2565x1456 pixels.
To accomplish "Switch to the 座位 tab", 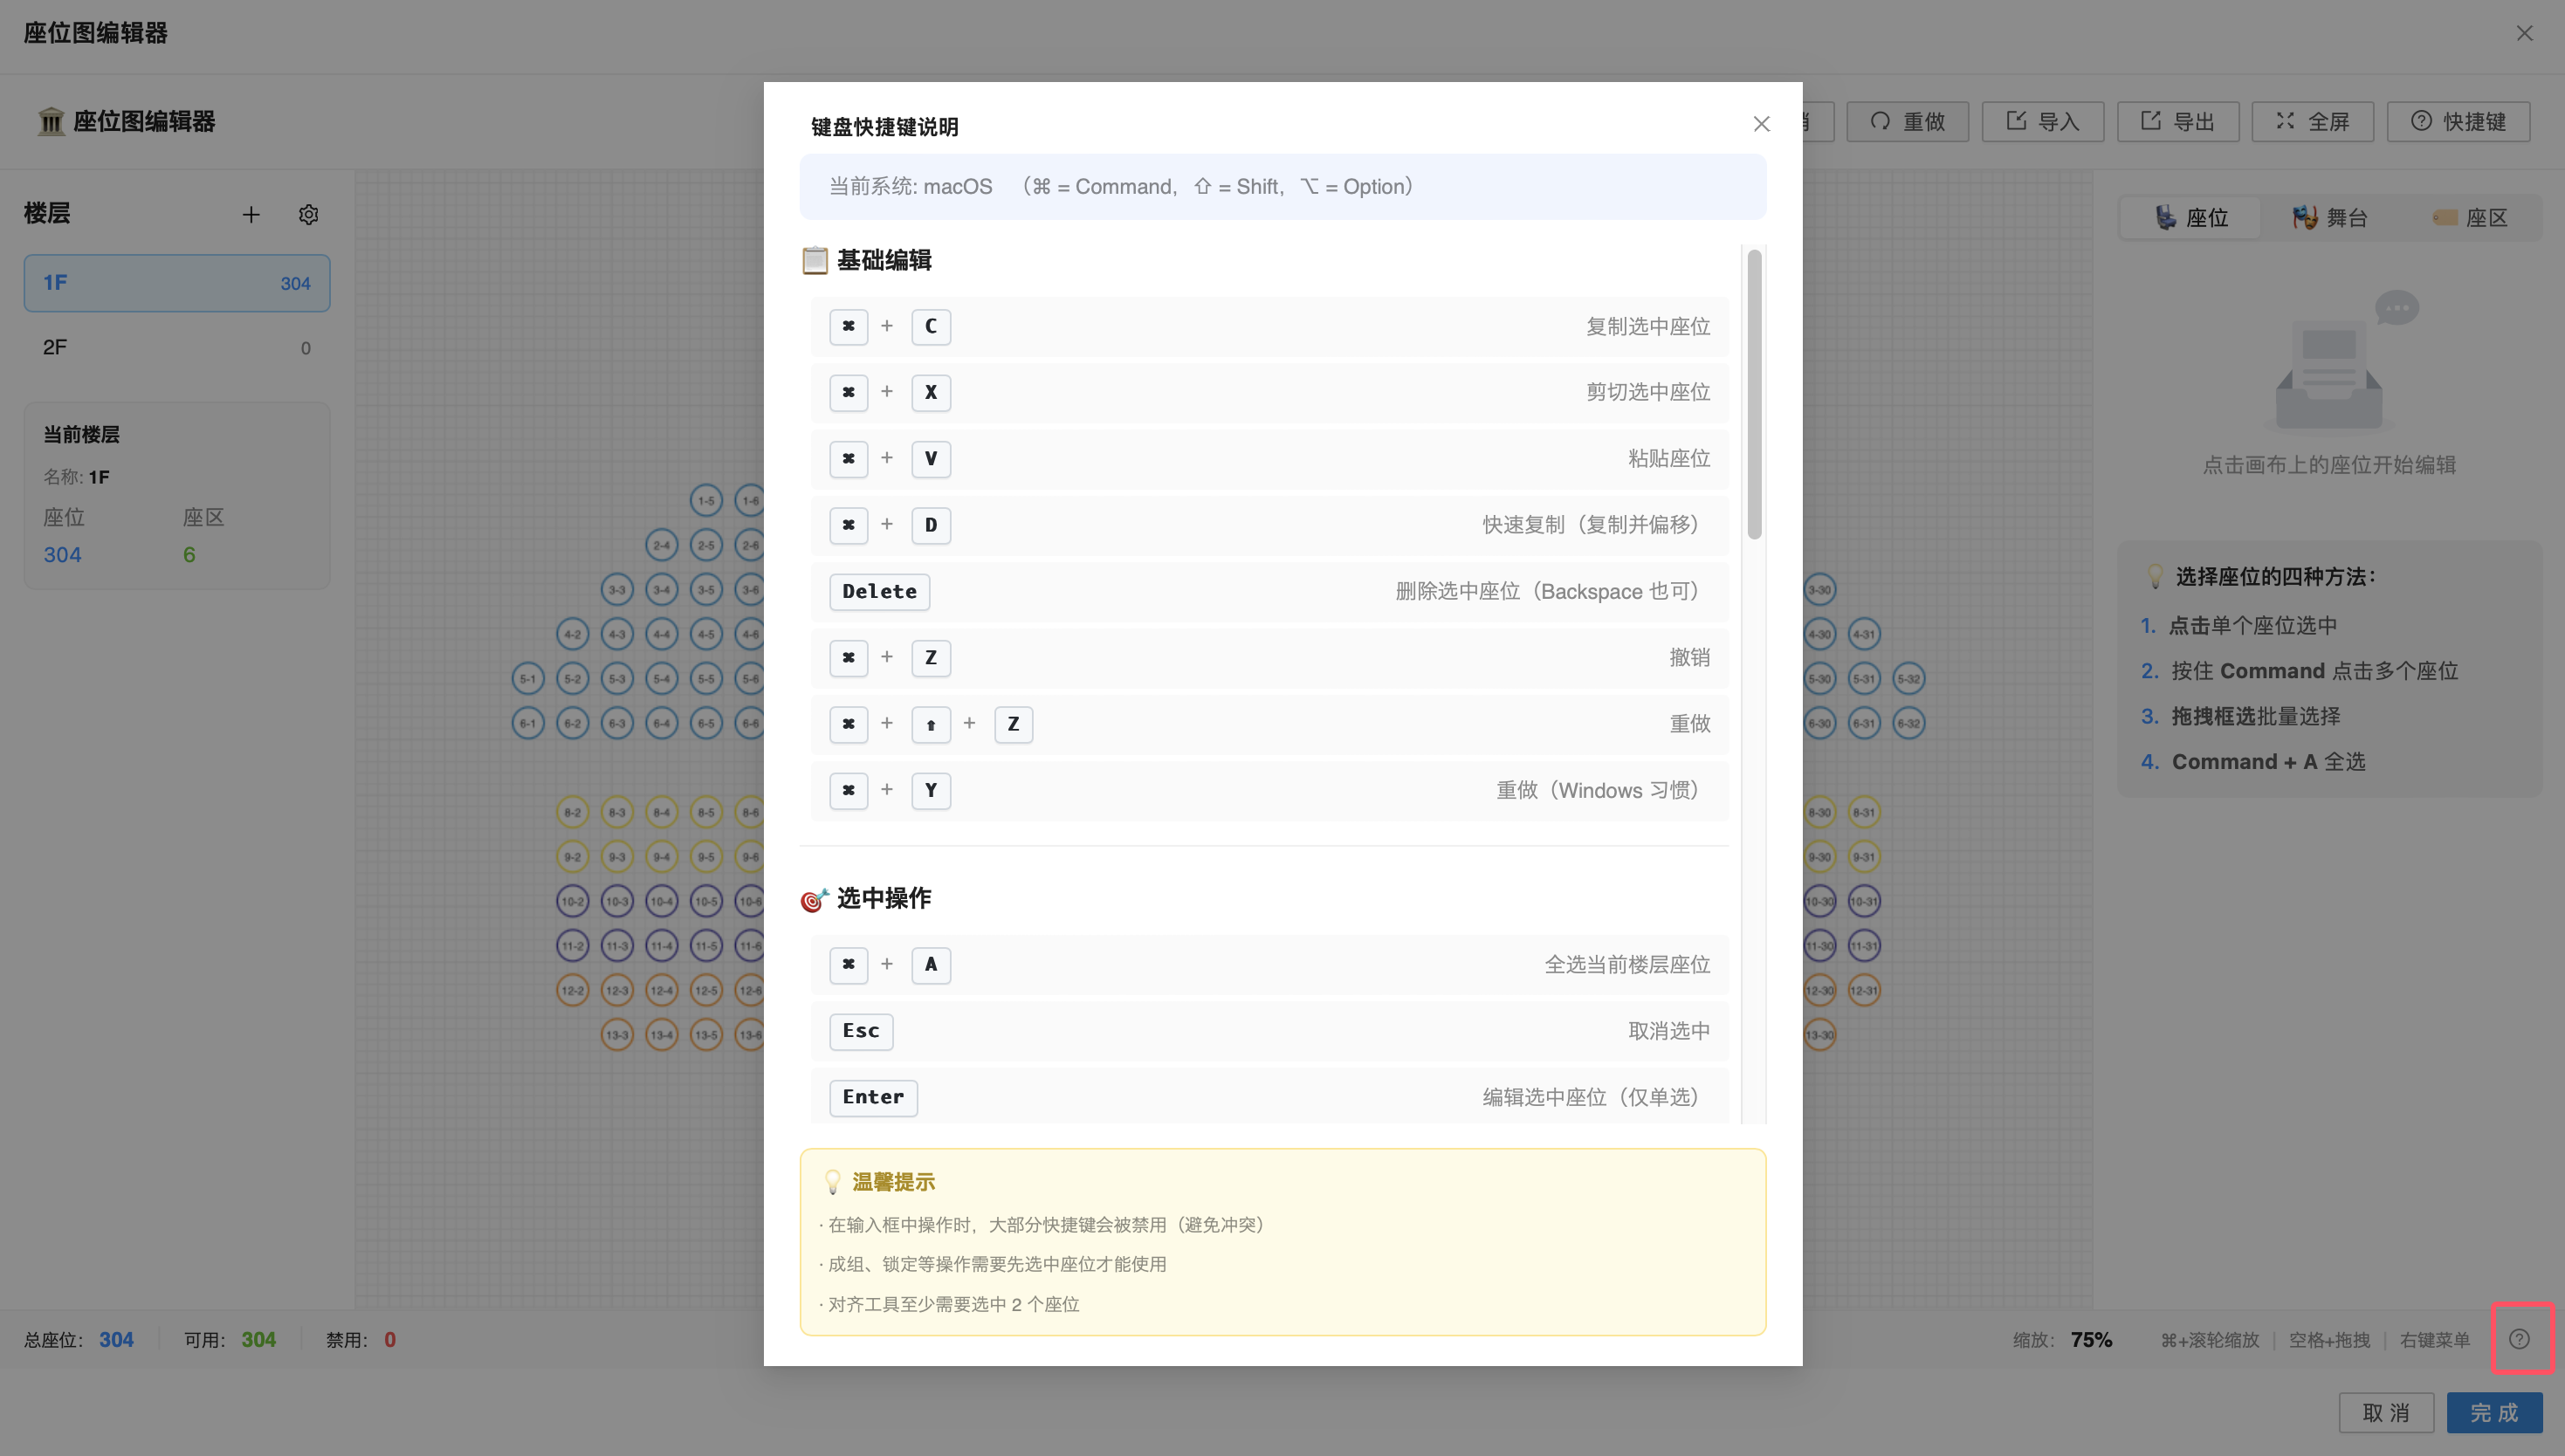I will (x=2191, y=218).
